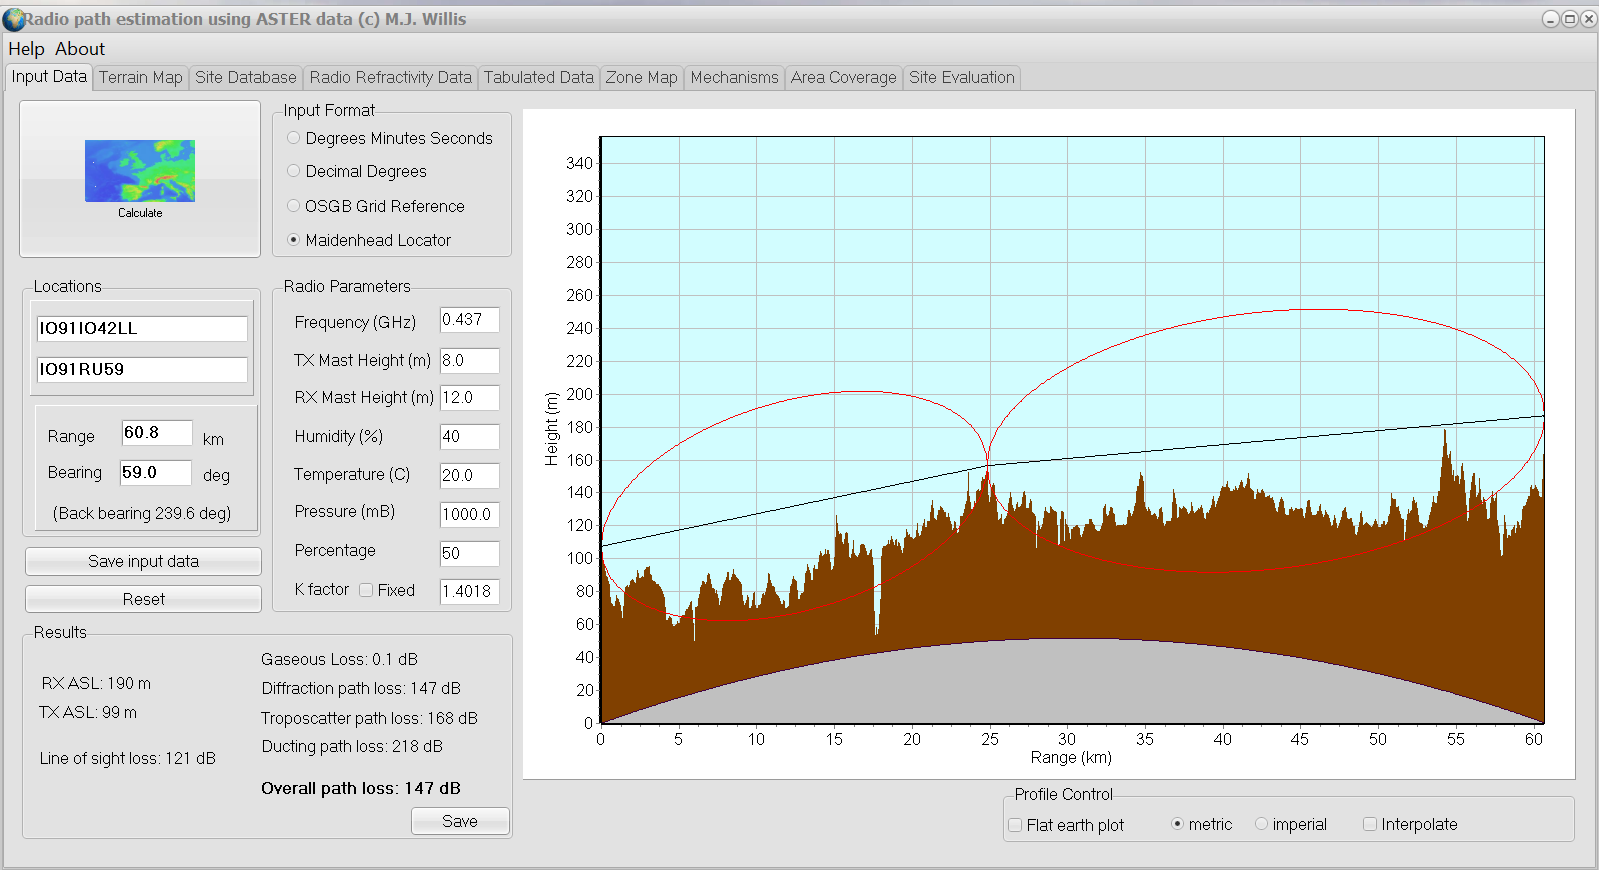1599x870 pixels.
Task: Switch to the Input Data tab
Action: [x=49, y=77]
